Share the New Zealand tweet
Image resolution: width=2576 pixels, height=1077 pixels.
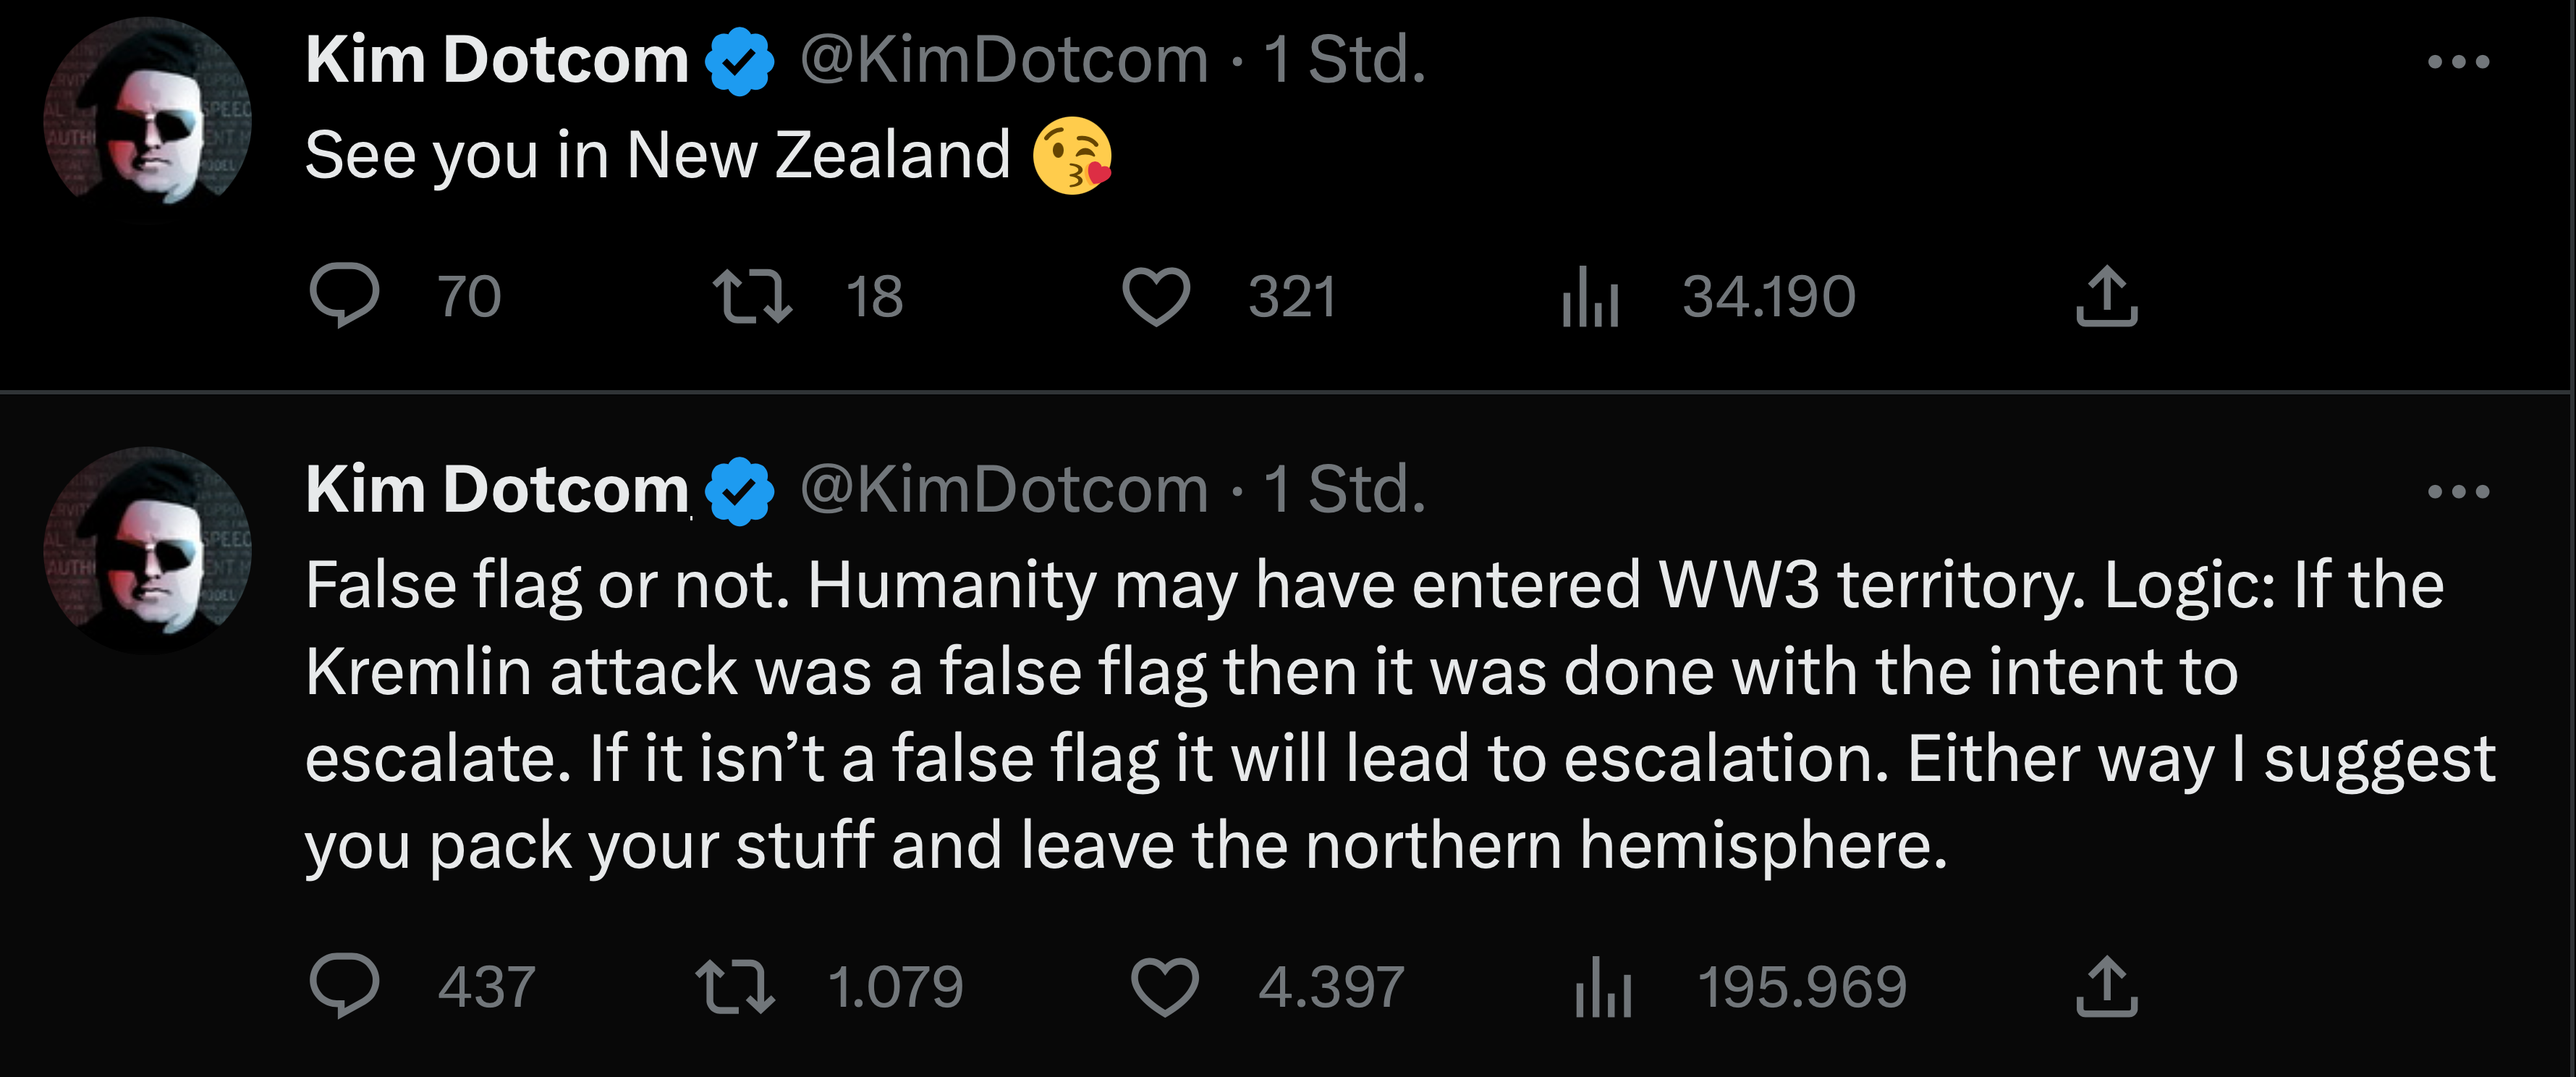click(x=2106, y=296)
